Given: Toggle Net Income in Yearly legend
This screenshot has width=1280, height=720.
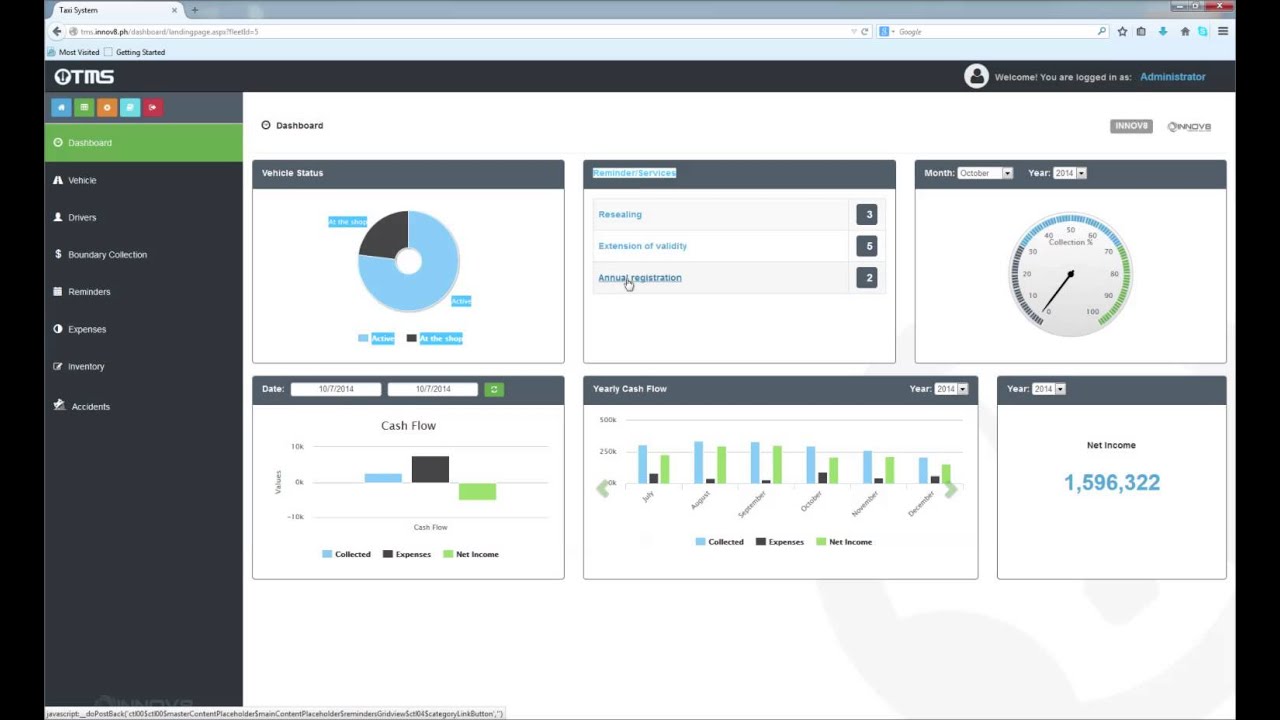Looking at the screenshot, I should [844, 542].
